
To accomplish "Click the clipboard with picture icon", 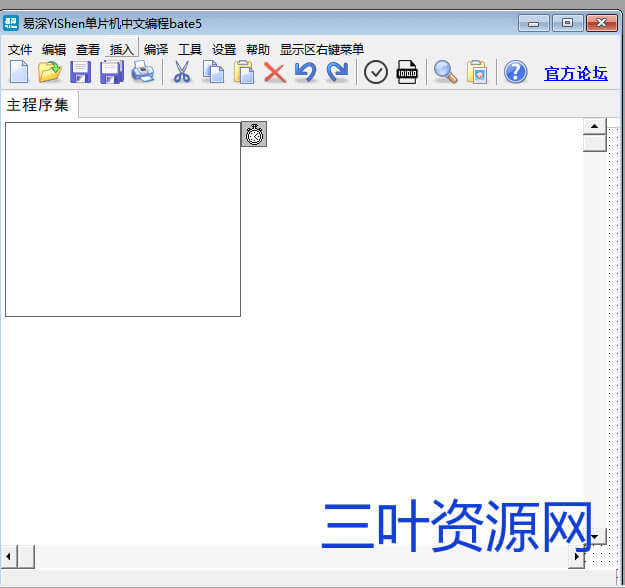I will click(x=477, y=72).
